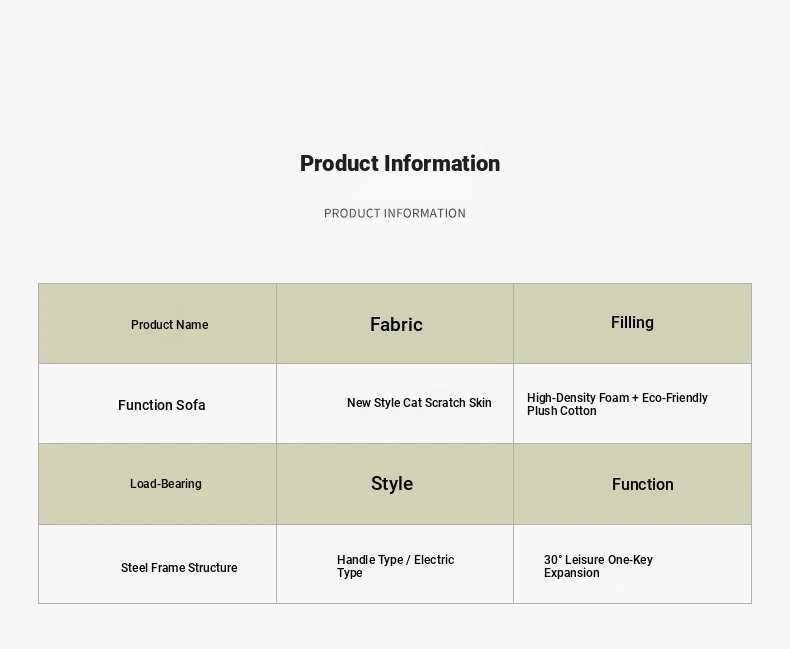Click the Plush Cotton line of text
This screenshot has width=790, height=649.
(561, 411)
